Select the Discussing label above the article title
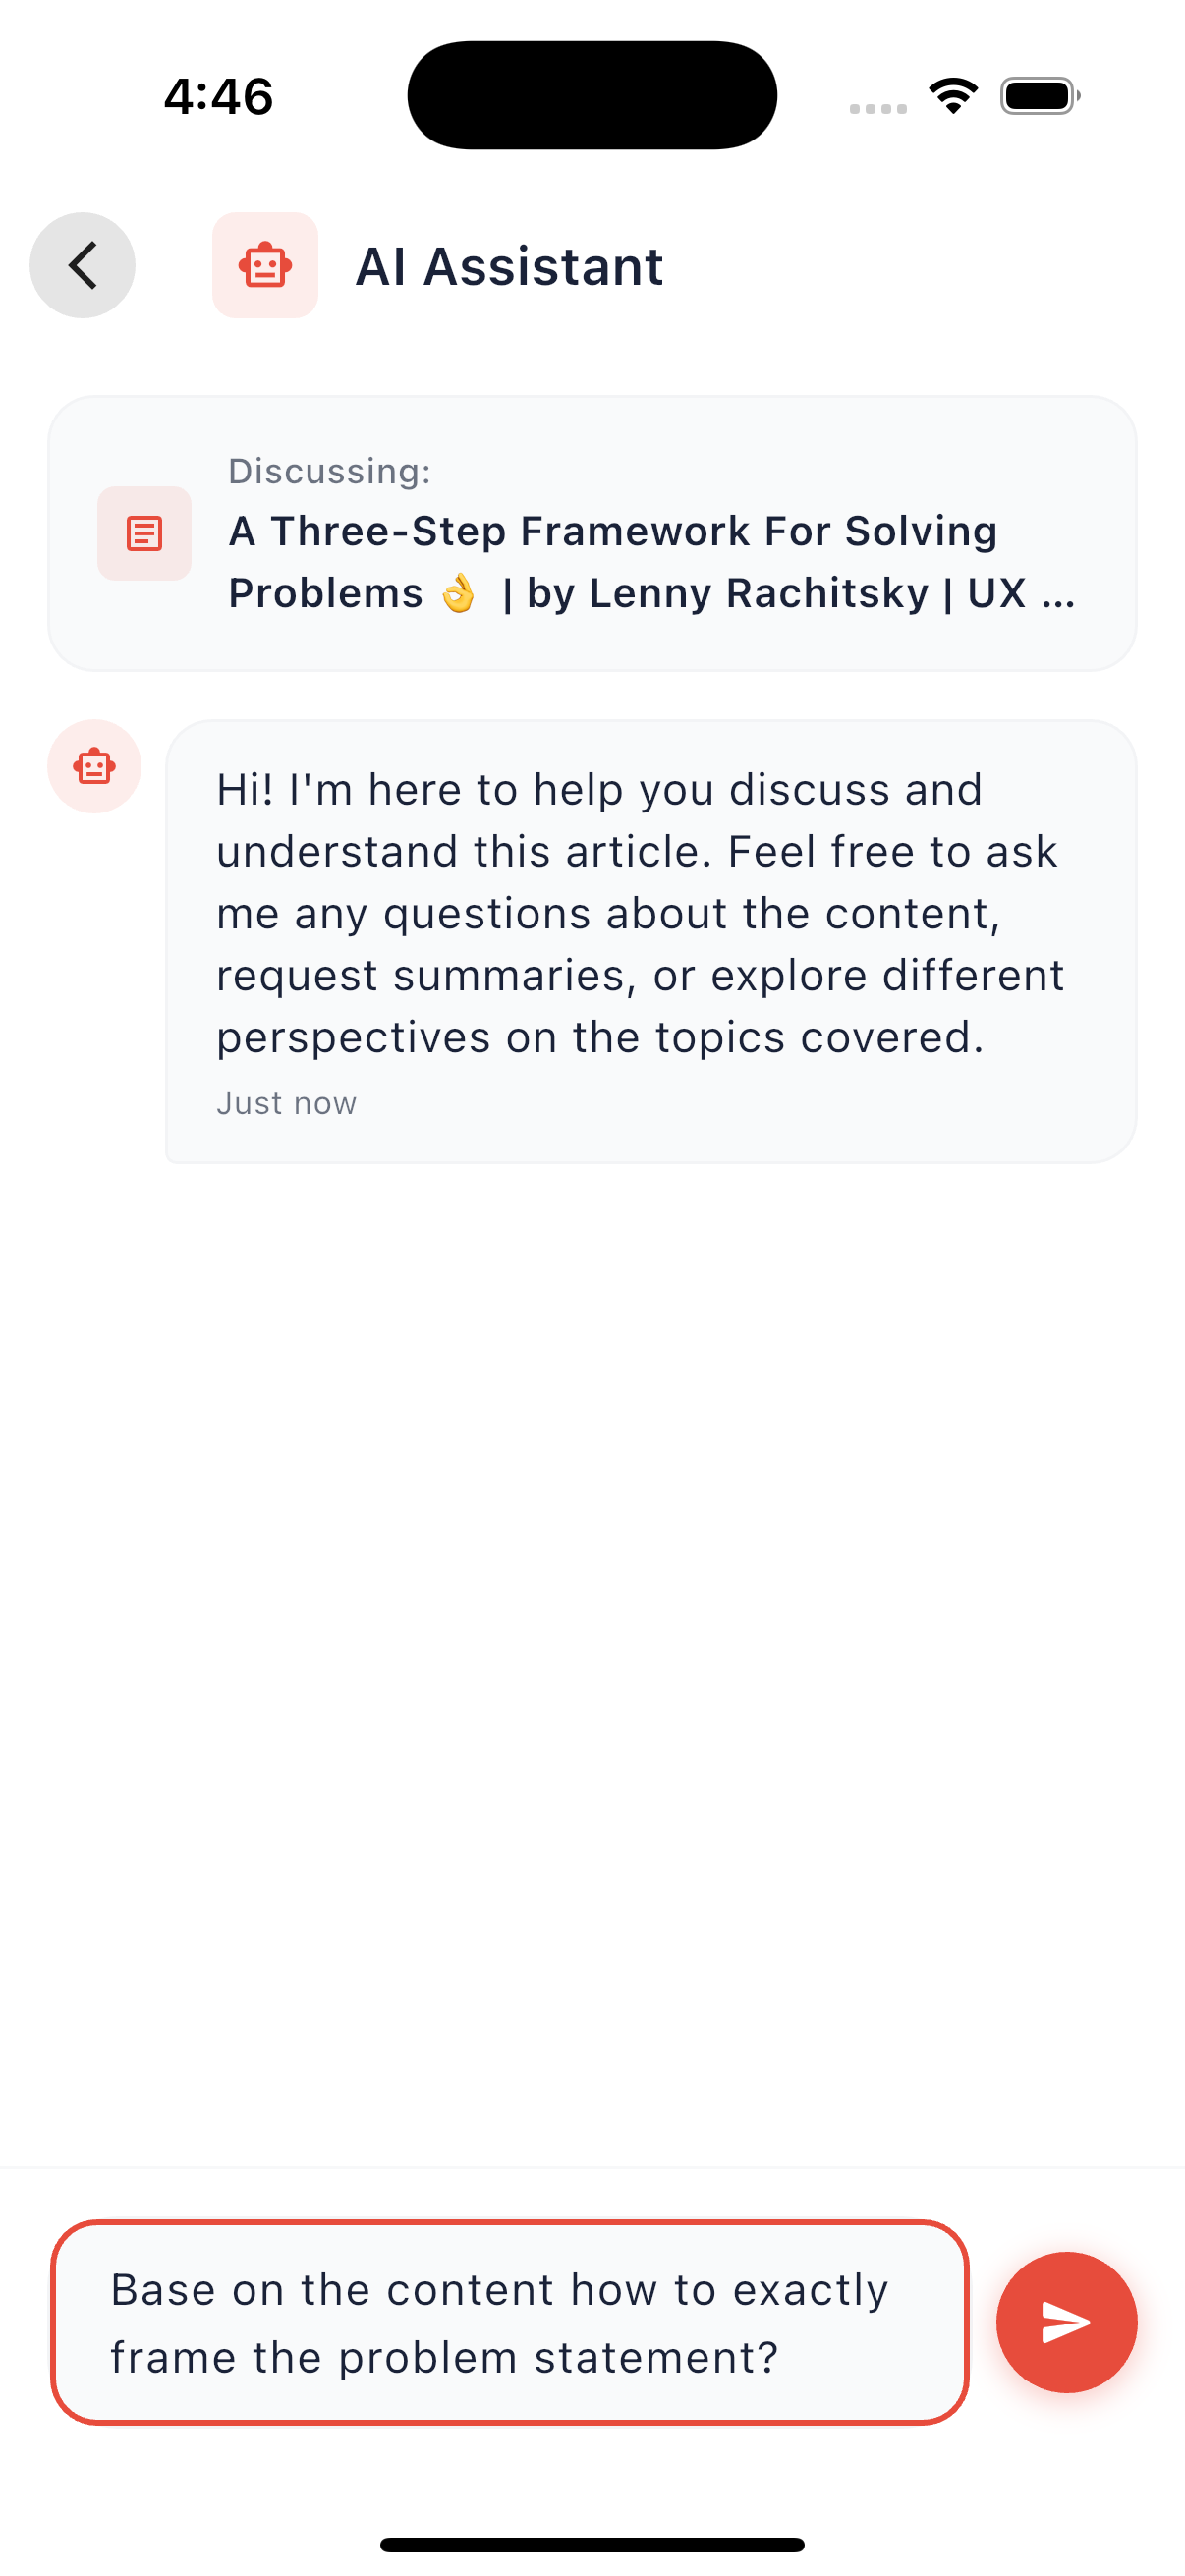This screenshot has width=1185, height=2576. tap(330, 471)
